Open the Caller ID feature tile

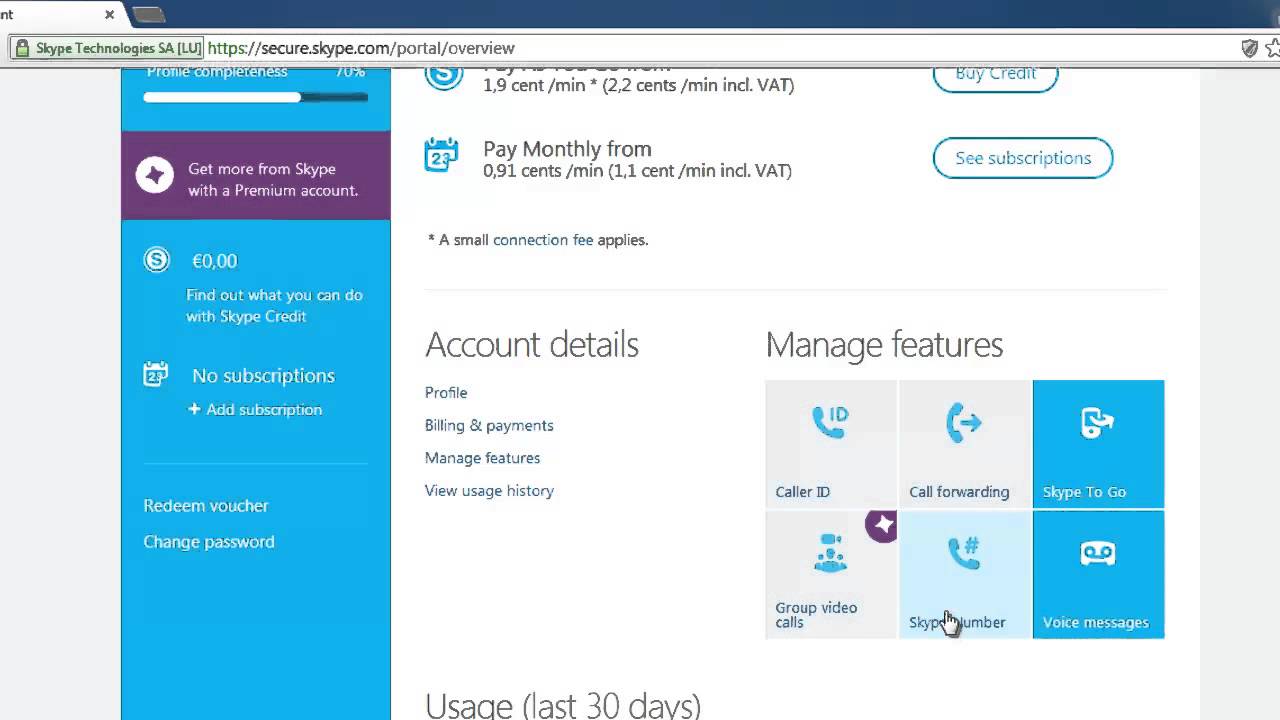coord(831,444)
